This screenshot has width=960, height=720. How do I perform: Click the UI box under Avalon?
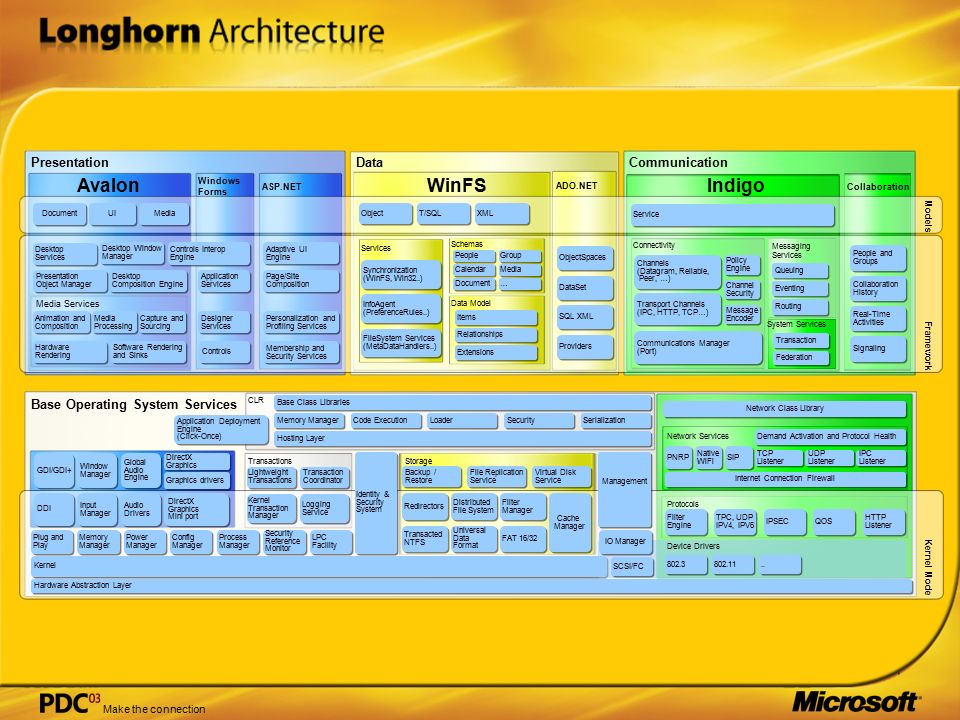pyautogui.click(x=113, y=214)
